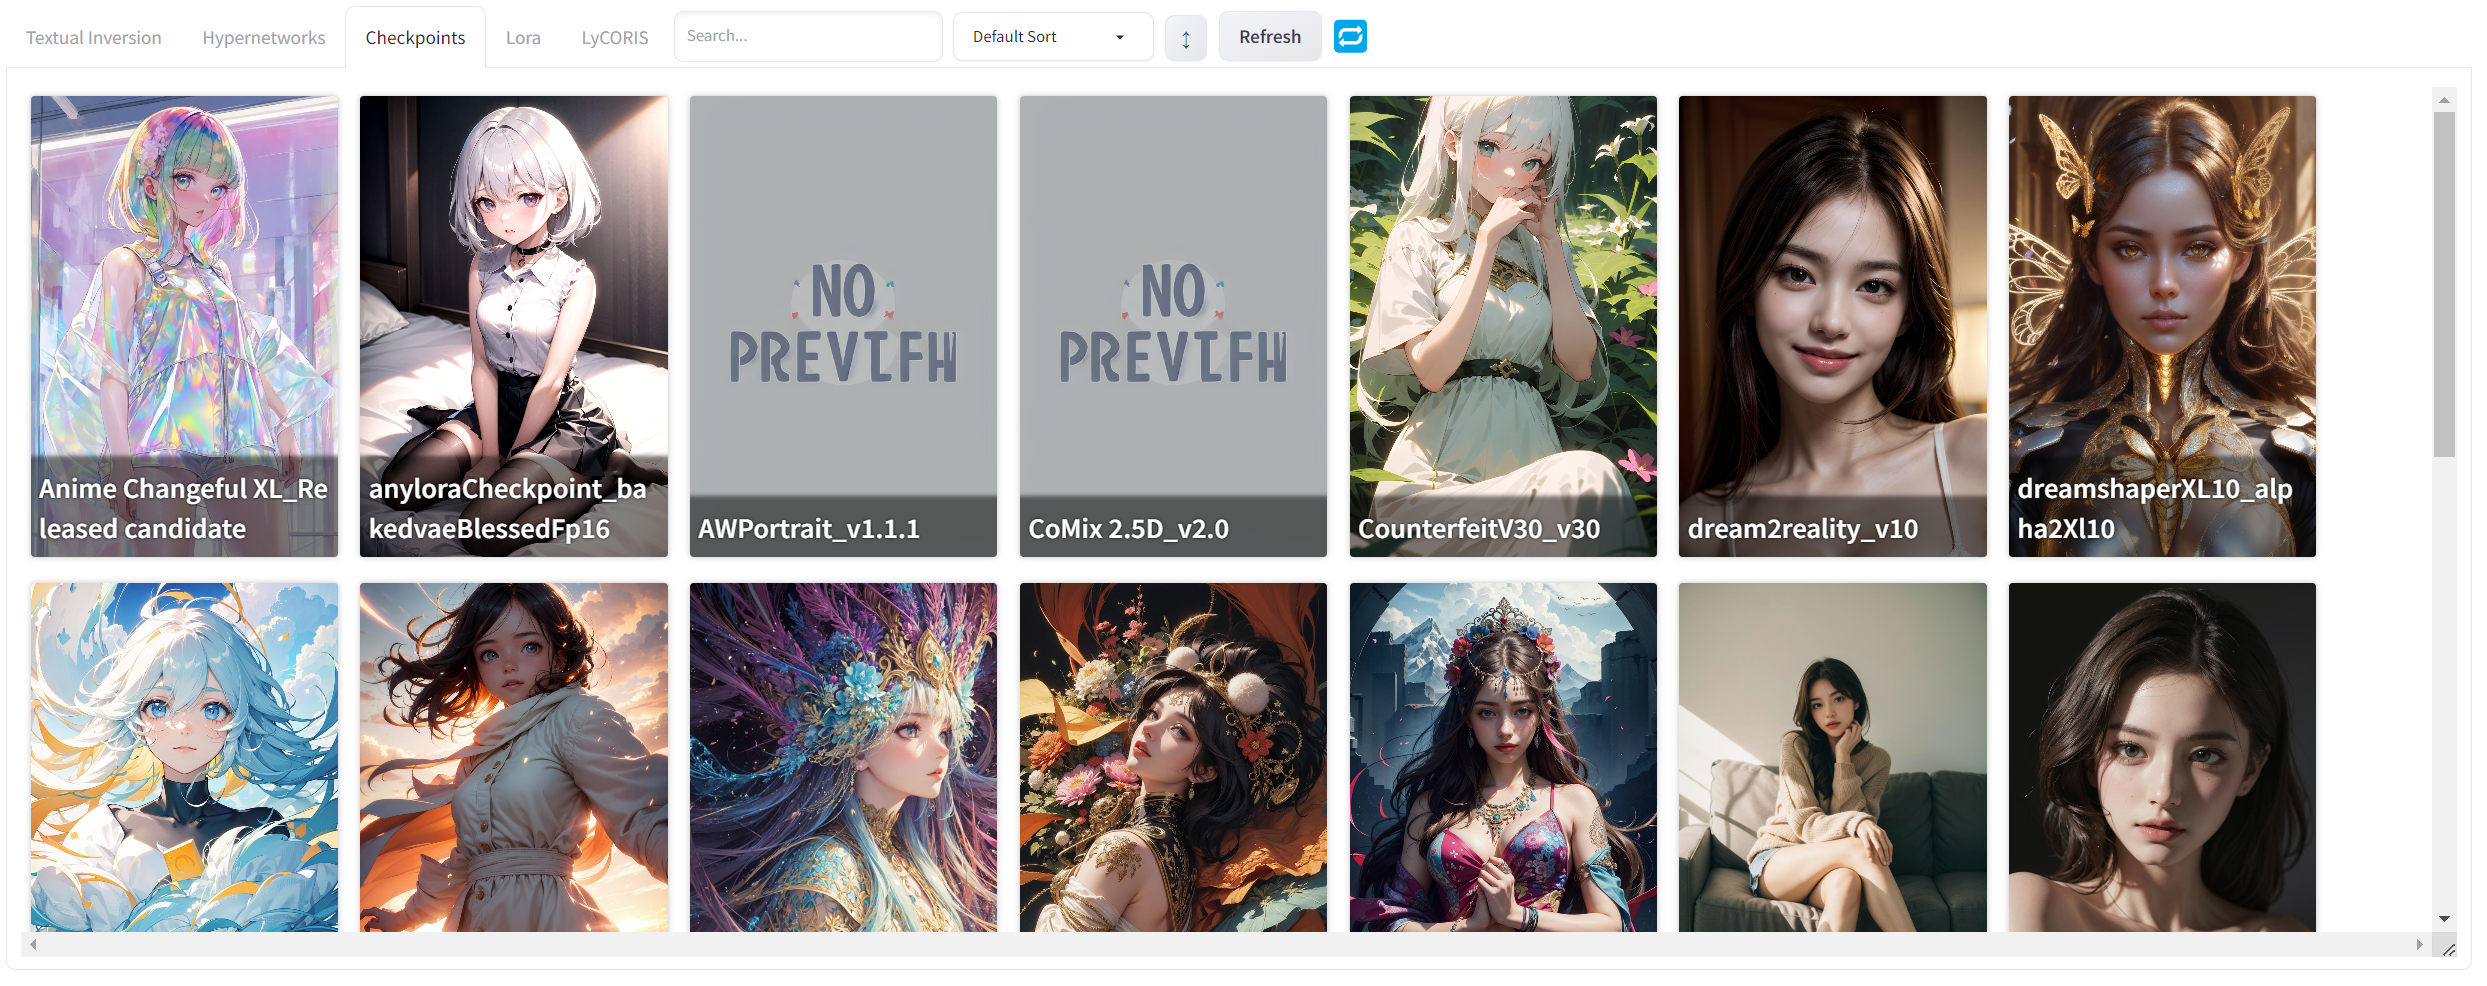Click the vertical scrollbar up arrow
This screenshot has height=986, width=2487.
pyautogui.click(x=2444, y=100)
